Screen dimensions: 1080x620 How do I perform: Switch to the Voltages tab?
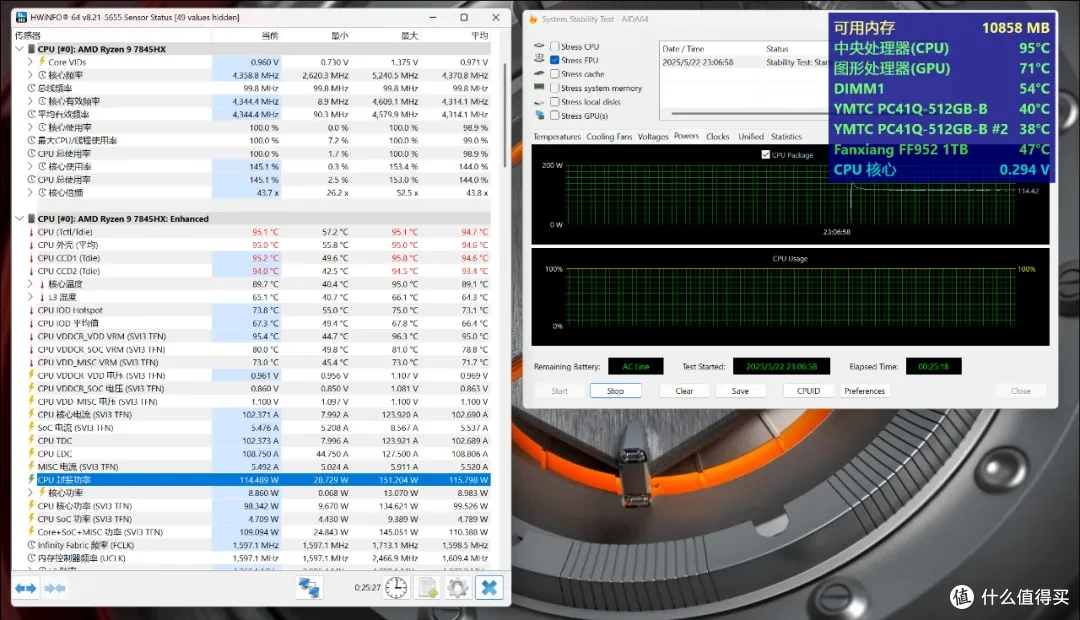[x=652, y=136]
